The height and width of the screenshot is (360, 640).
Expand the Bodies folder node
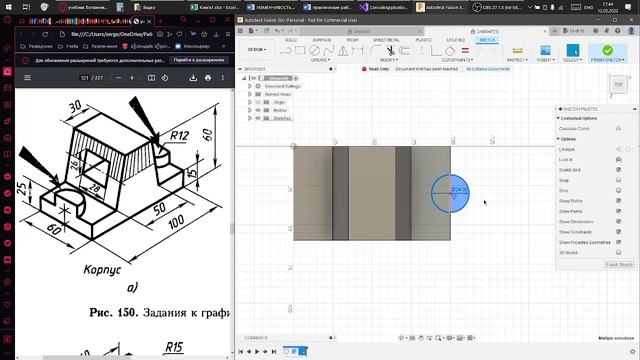250,110
